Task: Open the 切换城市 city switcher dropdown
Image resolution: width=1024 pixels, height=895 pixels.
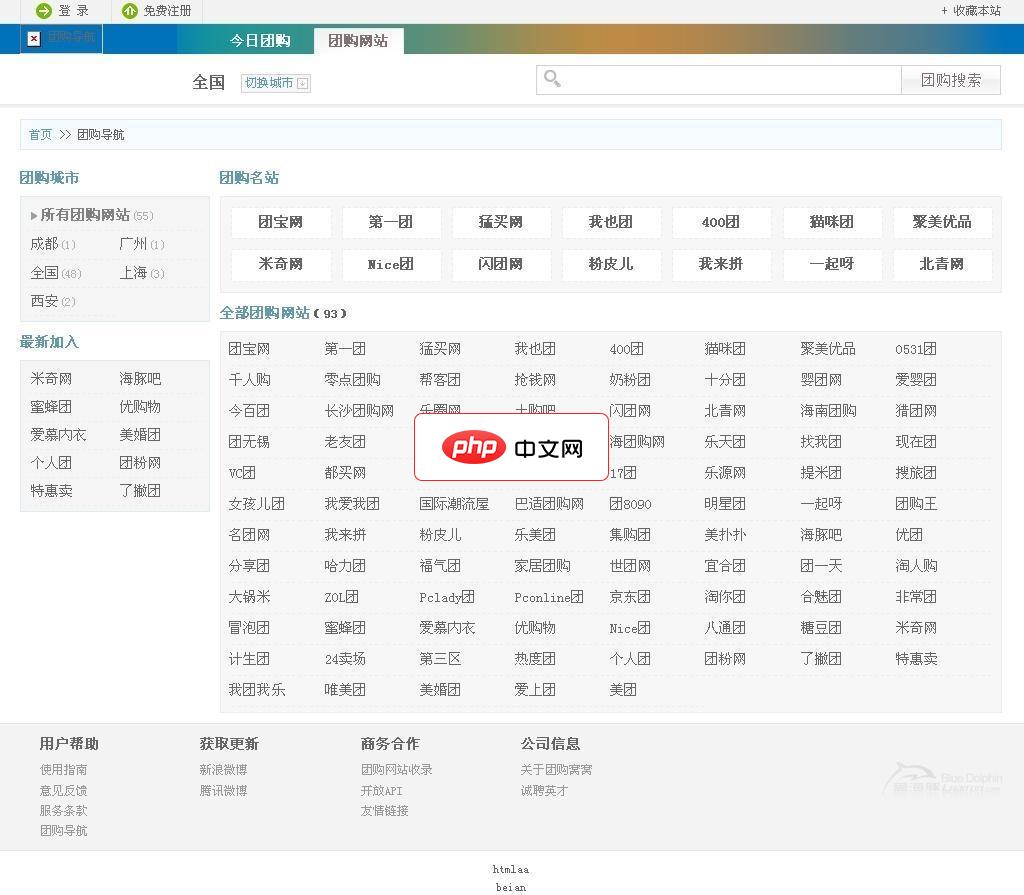Action: pyautogui.click(x=274, y=83)
